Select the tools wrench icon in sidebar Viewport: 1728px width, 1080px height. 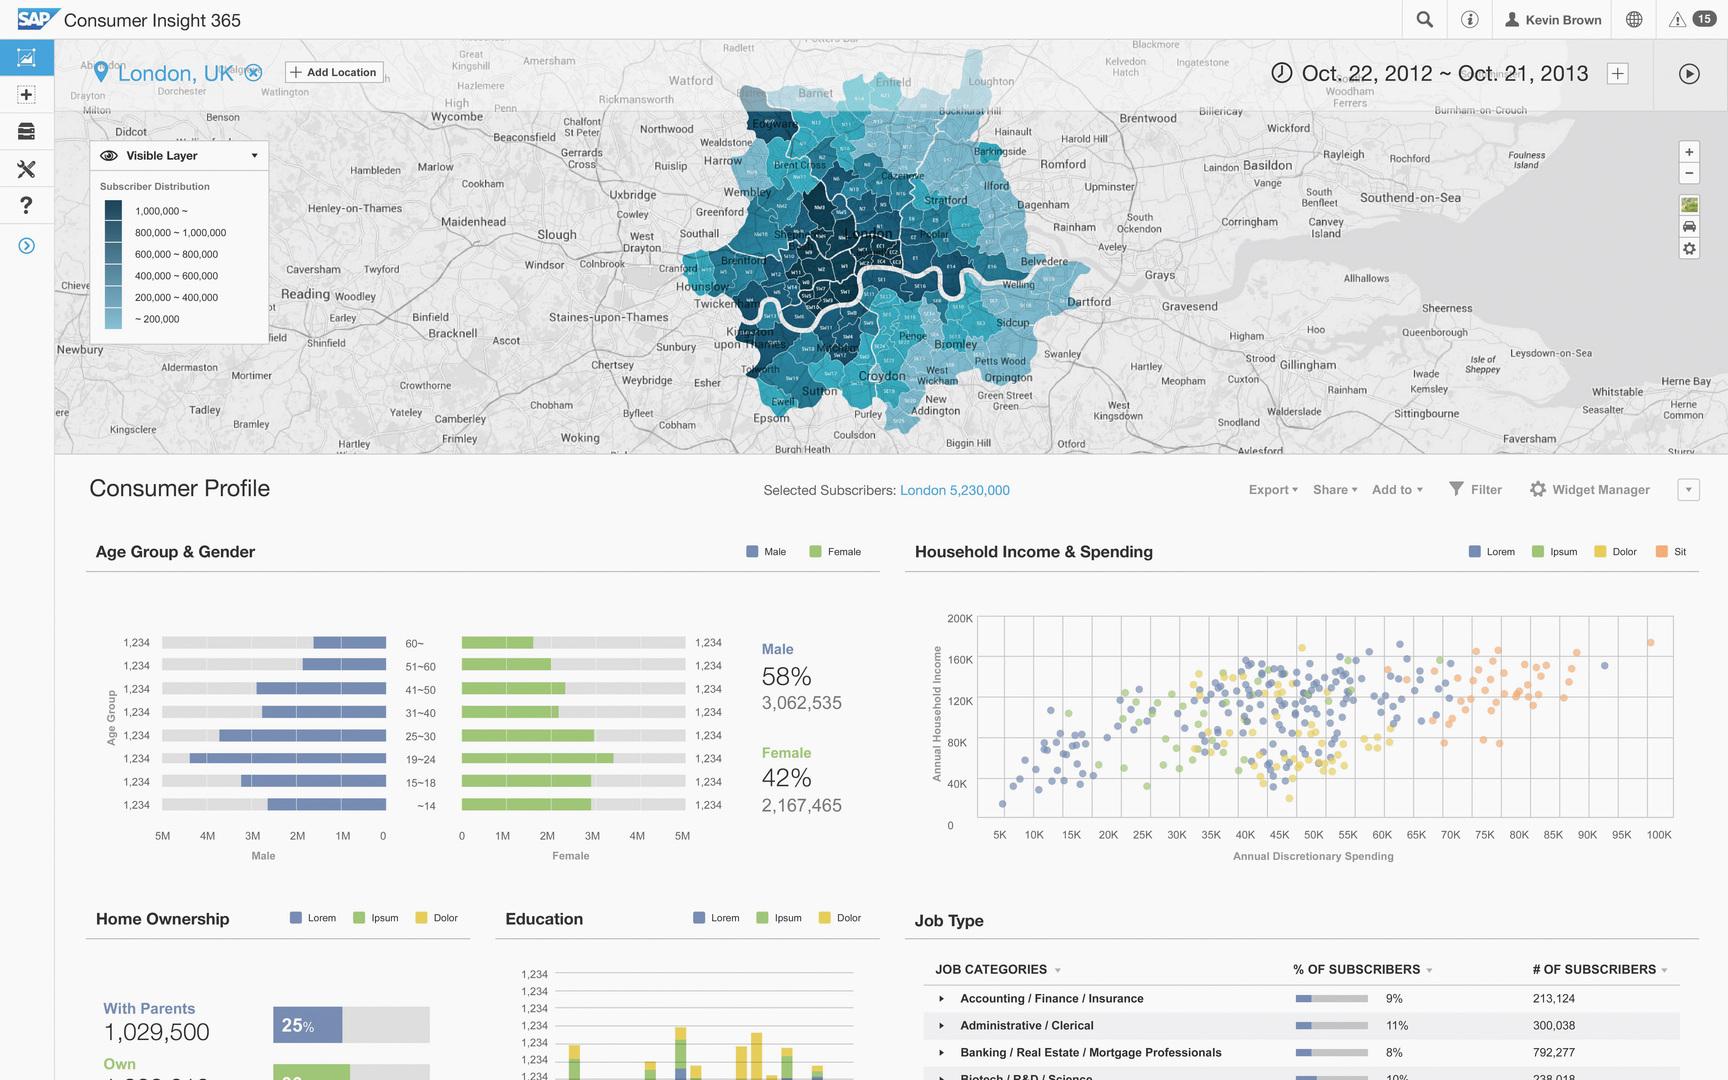pyautogui.click(x=27, y=169)
